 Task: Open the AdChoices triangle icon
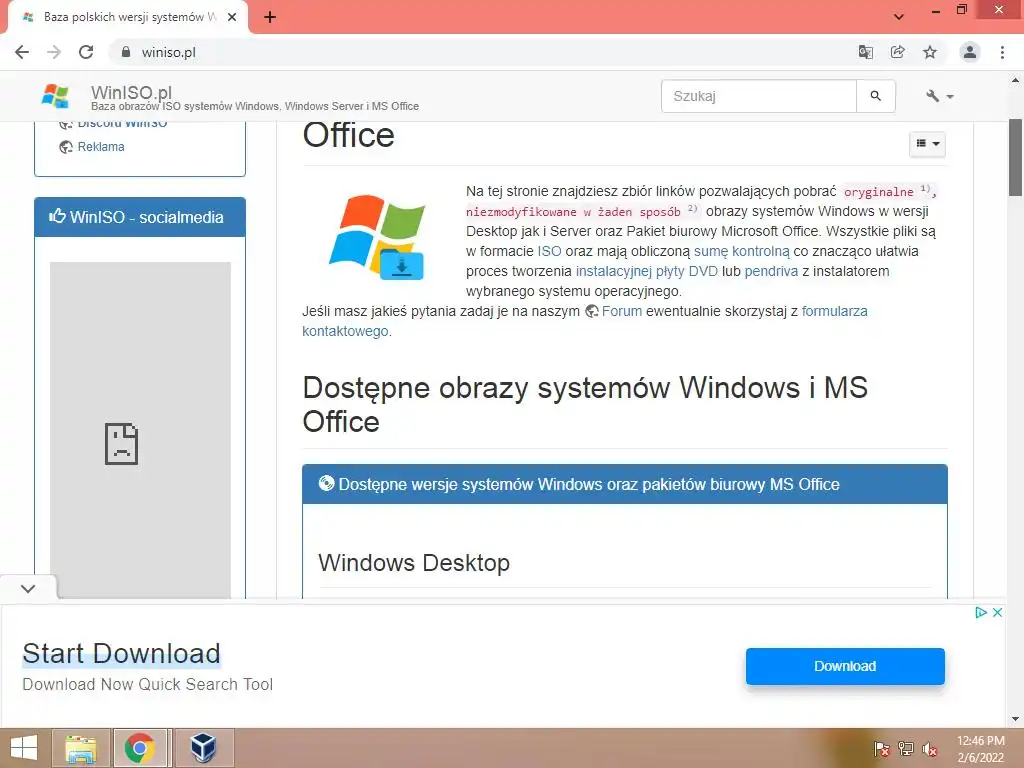(x=980, y=613)
